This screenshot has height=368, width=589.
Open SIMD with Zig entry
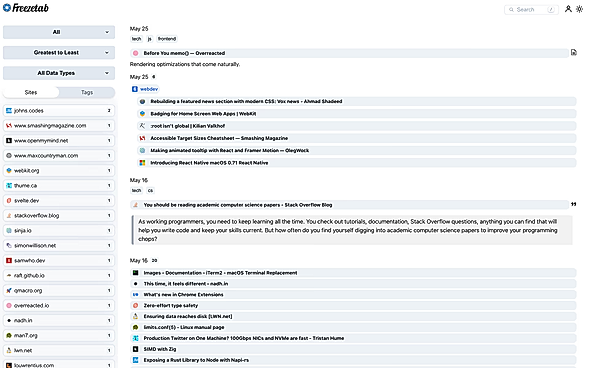[353, 349]
